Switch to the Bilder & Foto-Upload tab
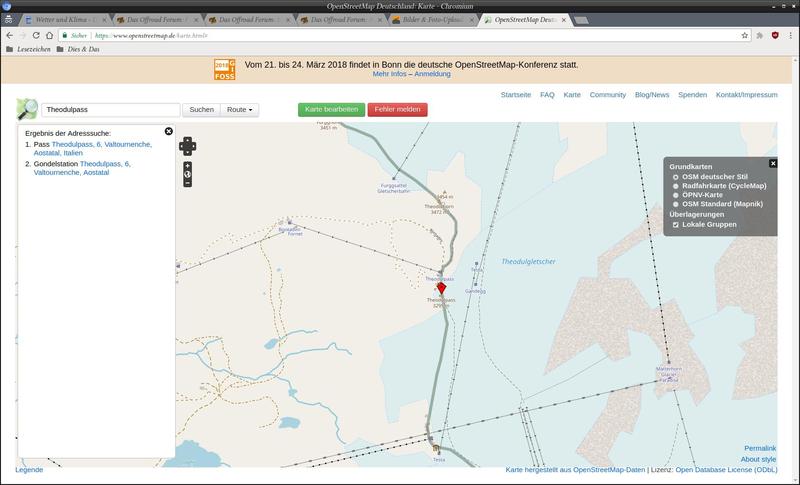Viewport: 800px width, 485px height. coord(431,20)
